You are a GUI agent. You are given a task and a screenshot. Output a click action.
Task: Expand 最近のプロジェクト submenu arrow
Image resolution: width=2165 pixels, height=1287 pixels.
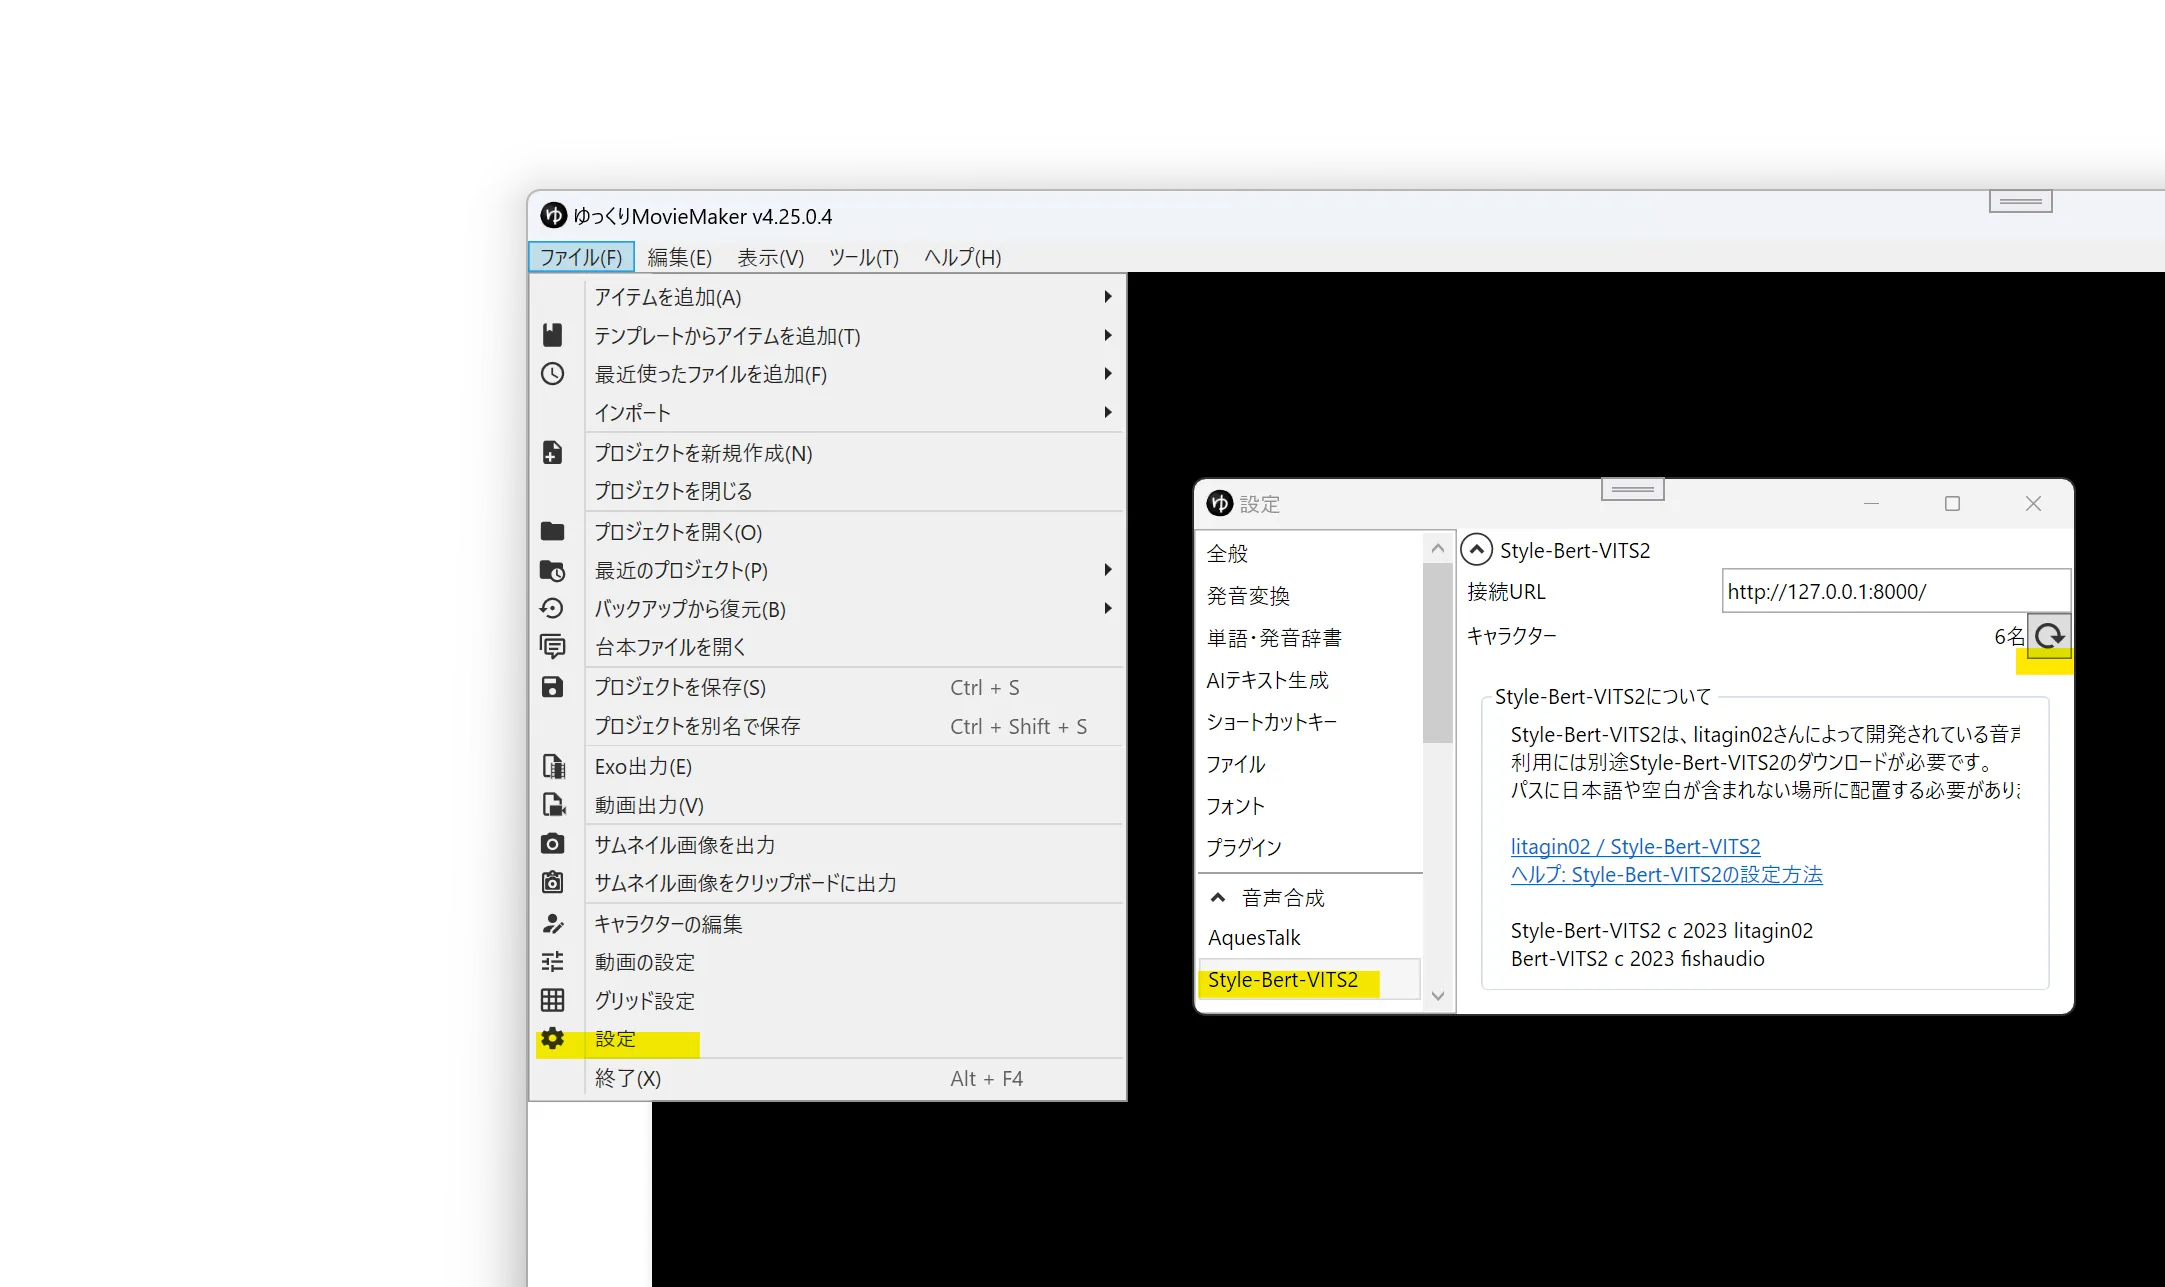point(1107,570)
